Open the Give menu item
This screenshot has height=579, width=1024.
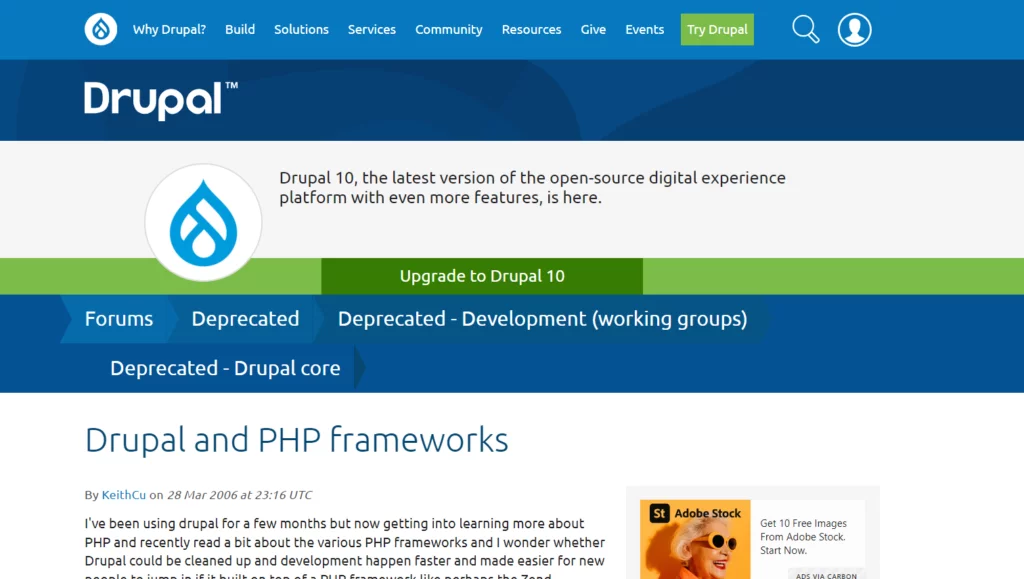[x=593, y=29]
